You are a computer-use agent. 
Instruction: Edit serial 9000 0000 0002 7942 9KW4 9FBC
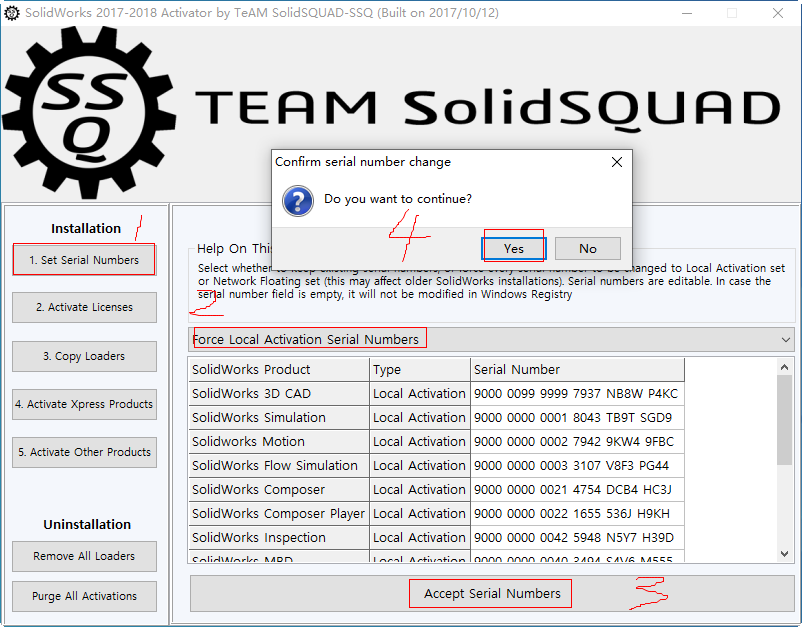click(x=577, y=442)
